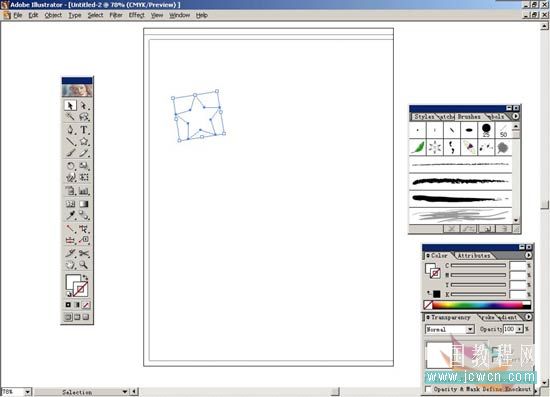The image size is (550, 397).
Task: Check the Opacity & Mask Define Knockout checkbox
Action: click(x=428, y=389)
